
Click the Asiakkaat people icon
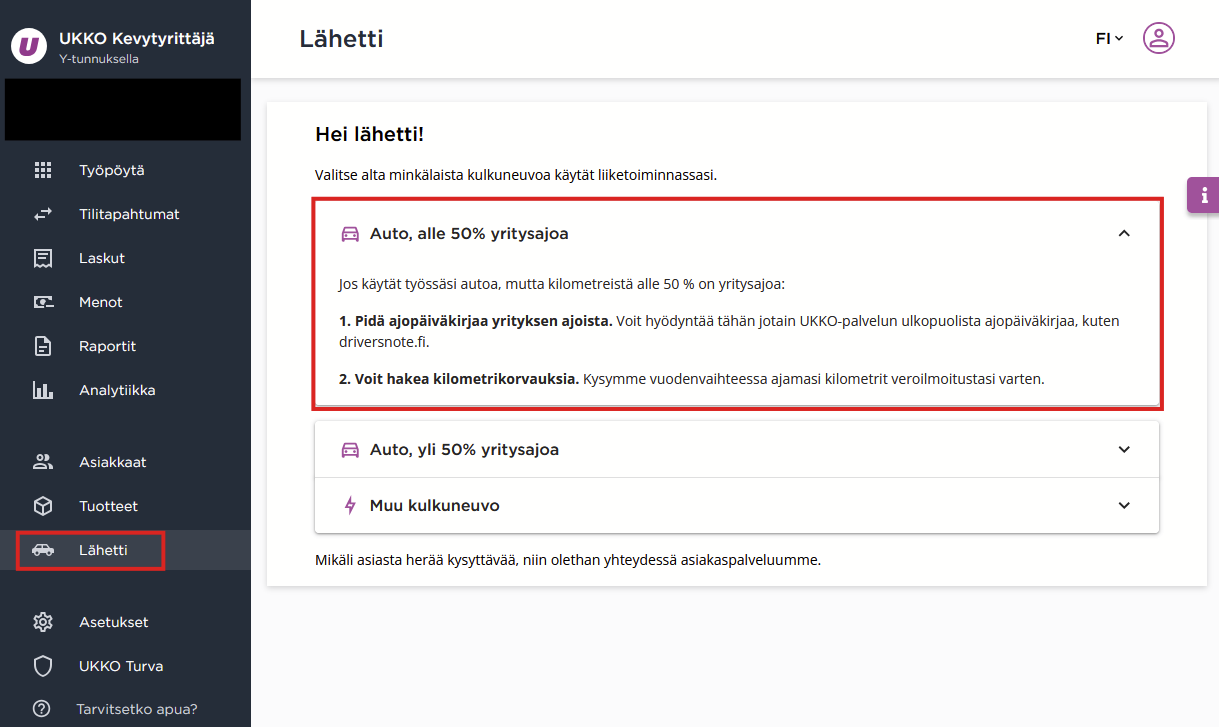pyautogui.click(x=42, y=462)
